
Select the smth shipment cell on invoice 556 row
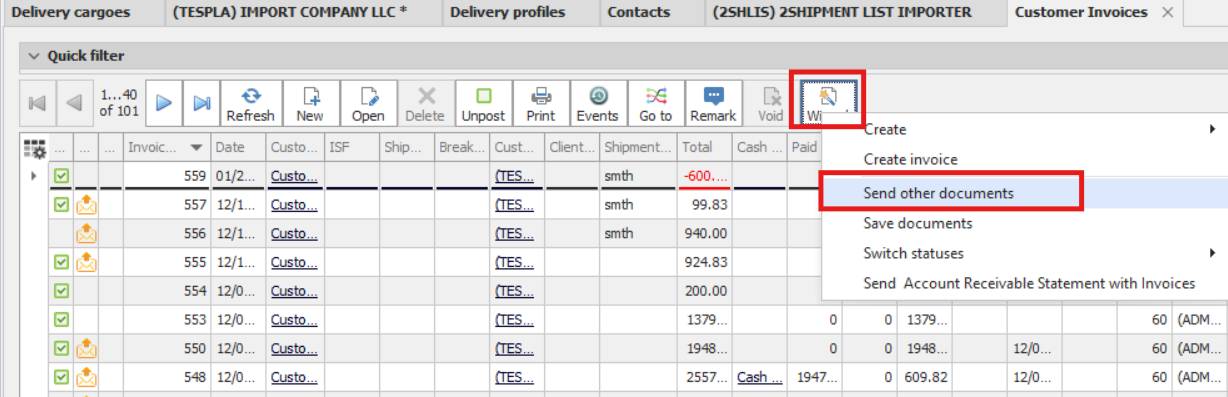638,234
